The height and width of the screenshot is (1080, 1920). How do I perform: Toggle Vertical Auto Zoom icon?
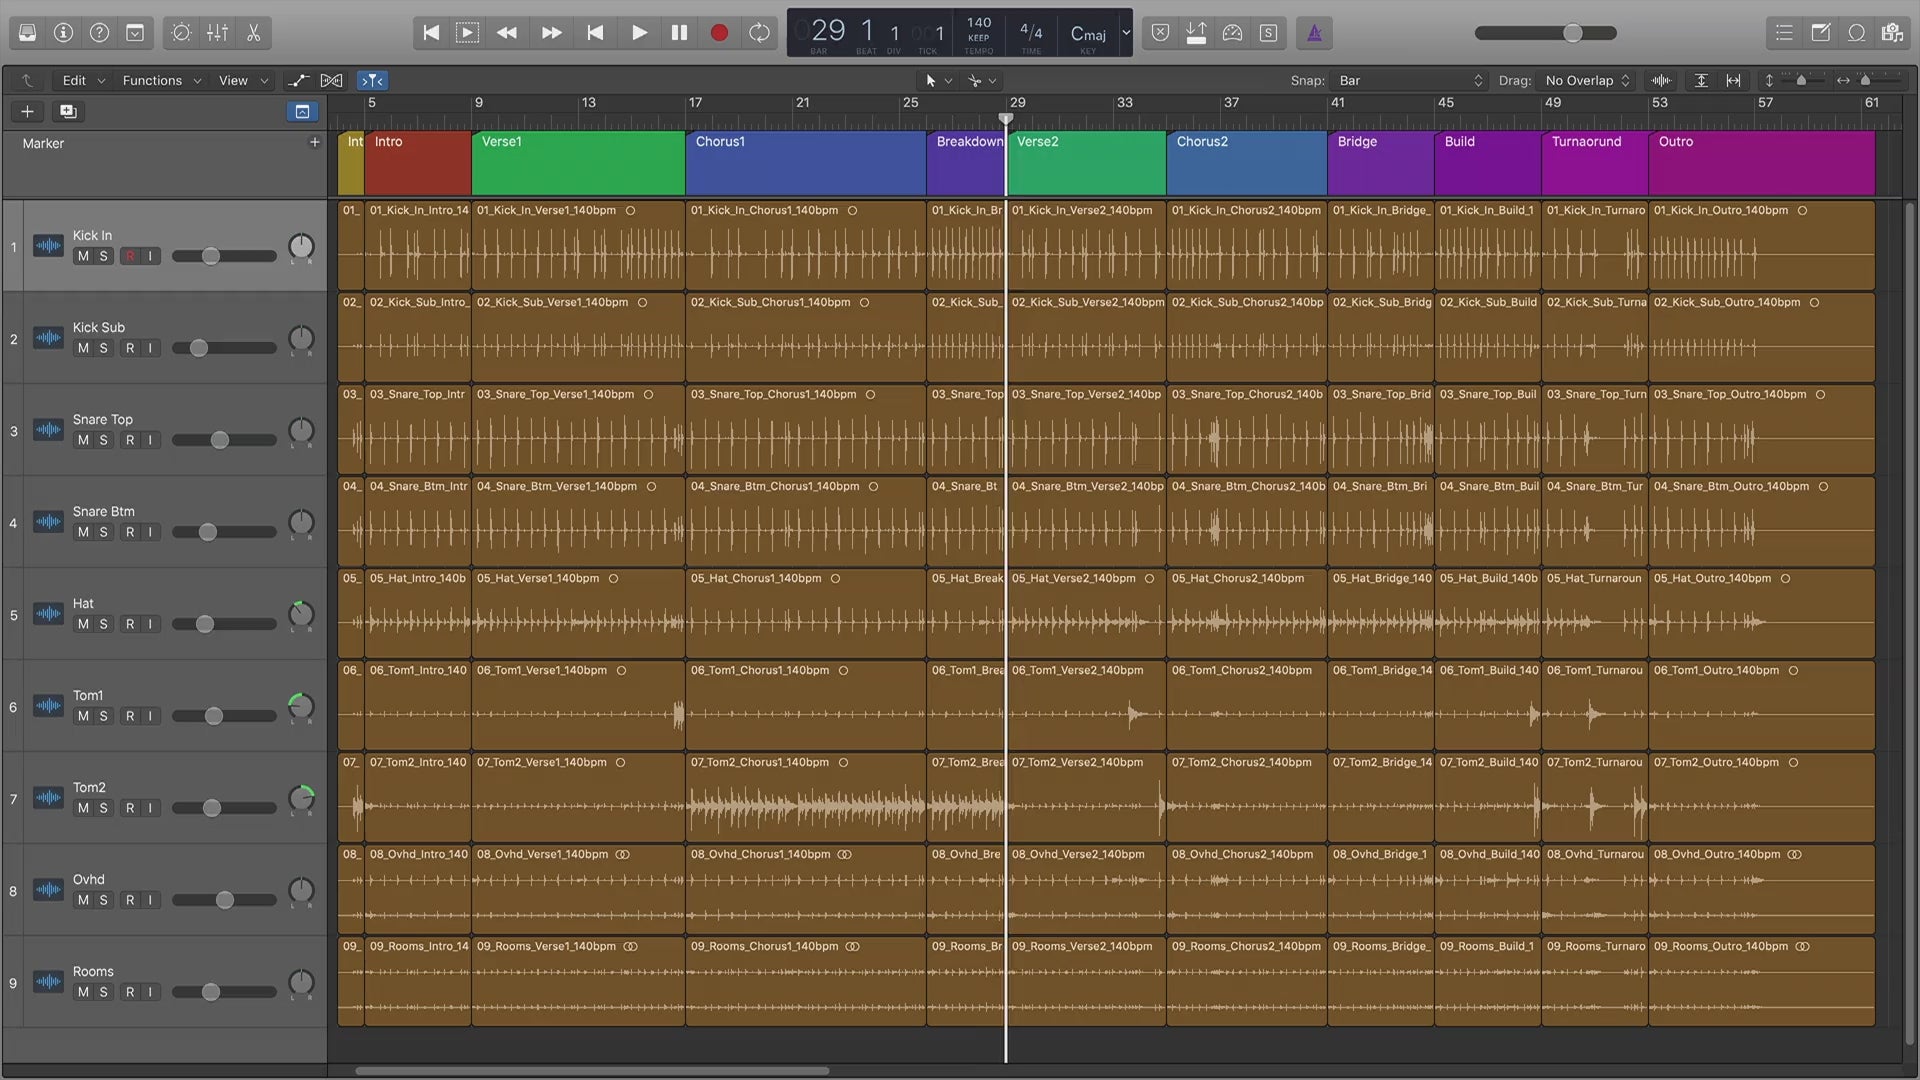click(1701, 80)
